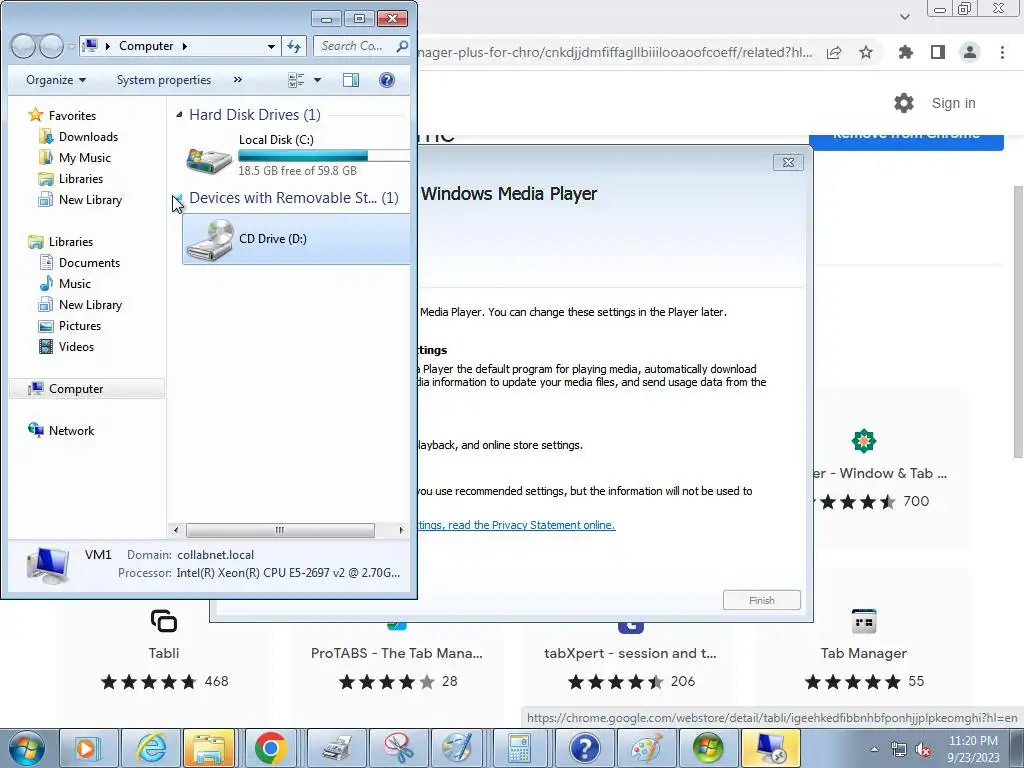Open tabXpert extension title
1024x768 pixels.
pos(630,653)
